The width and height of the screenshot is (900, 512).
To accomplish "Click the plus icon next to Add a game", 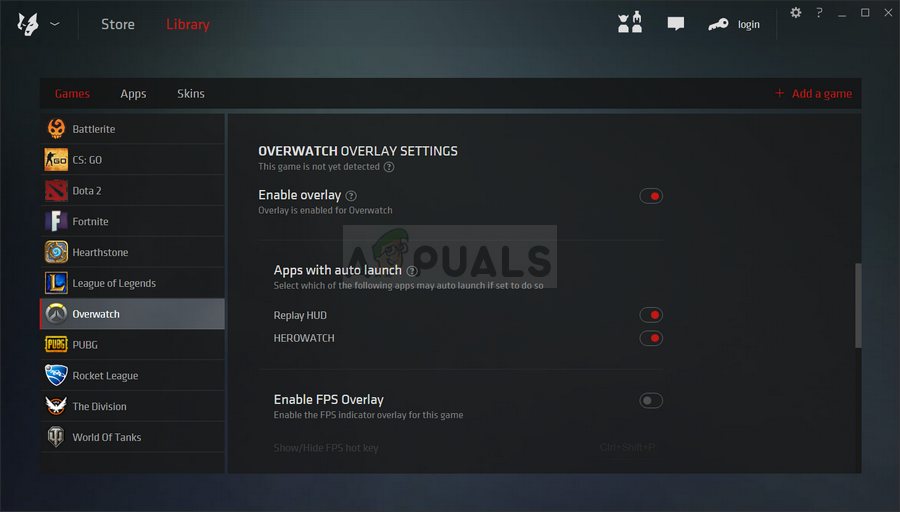I will click(x=779, y=93).
